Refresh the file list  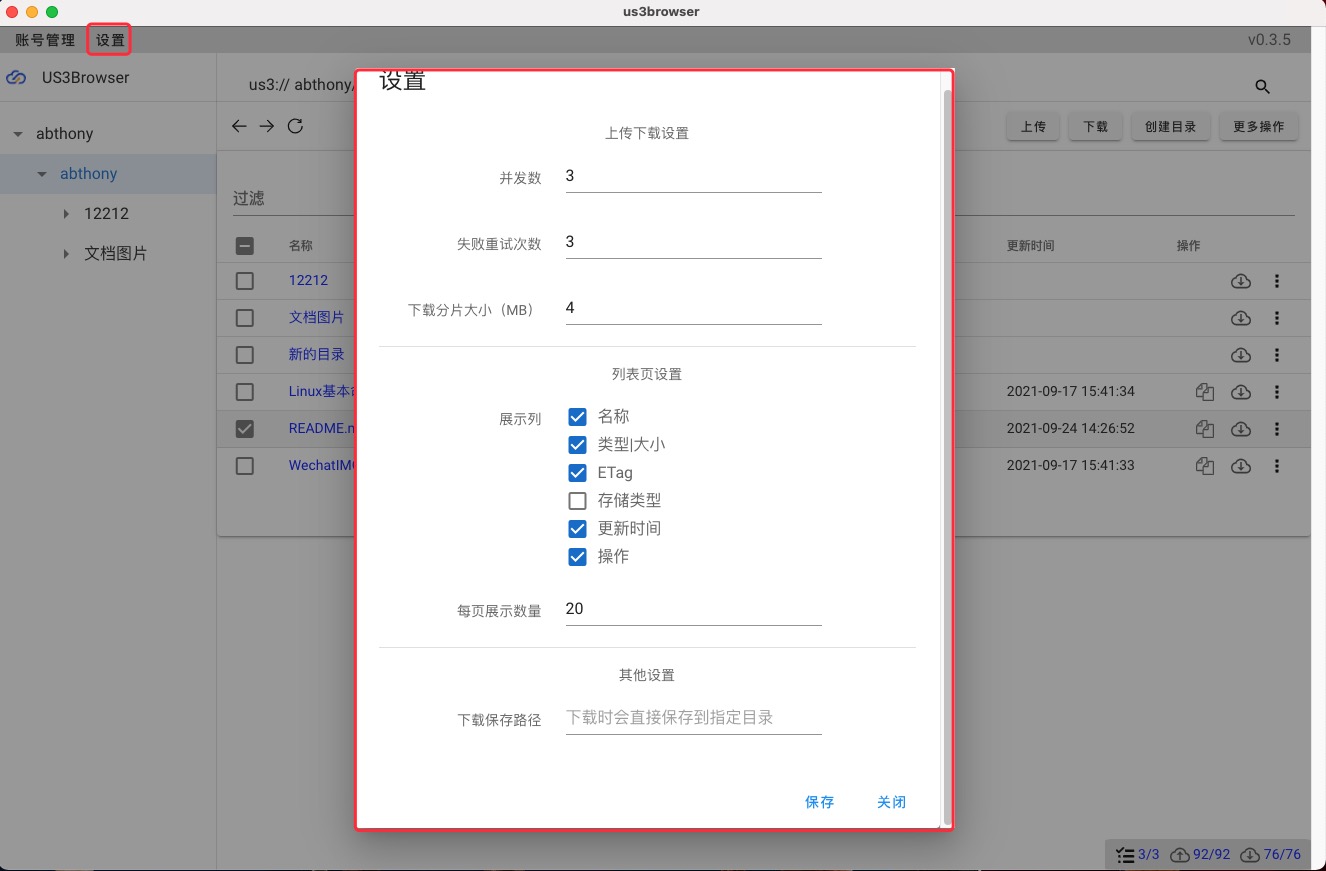(295, 126)
